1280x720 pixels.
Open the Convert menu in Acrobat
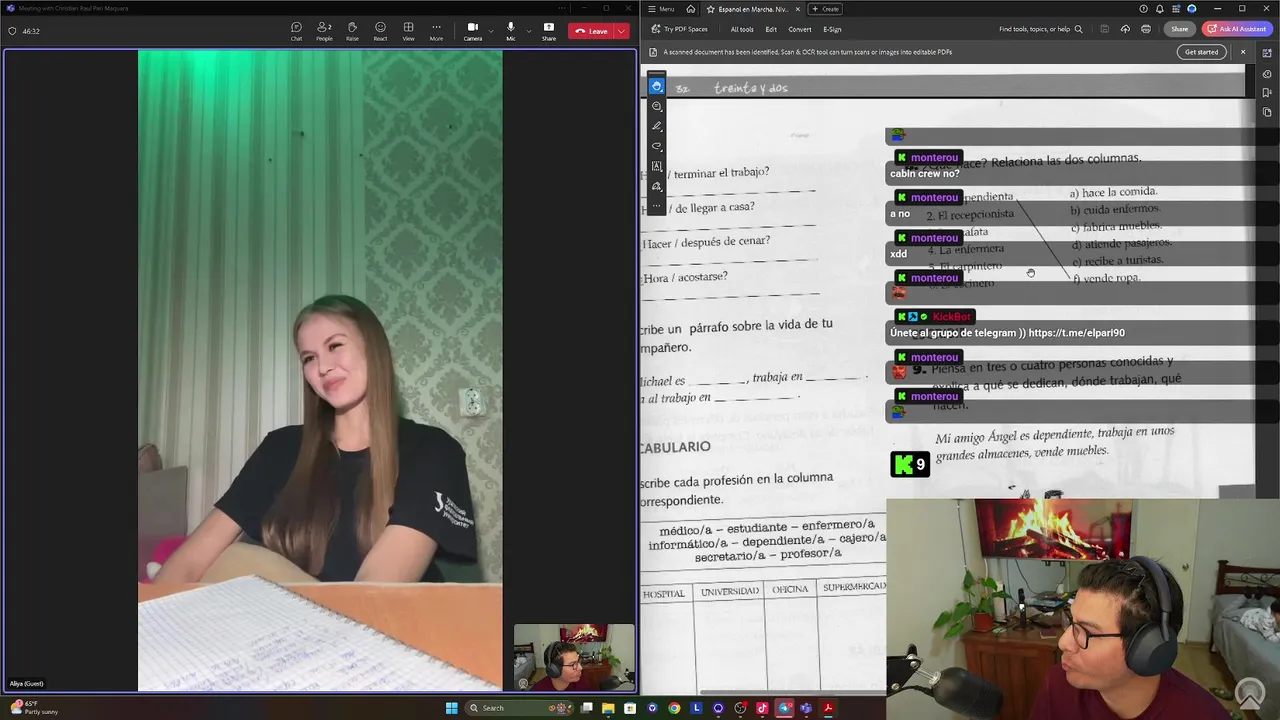800,29
